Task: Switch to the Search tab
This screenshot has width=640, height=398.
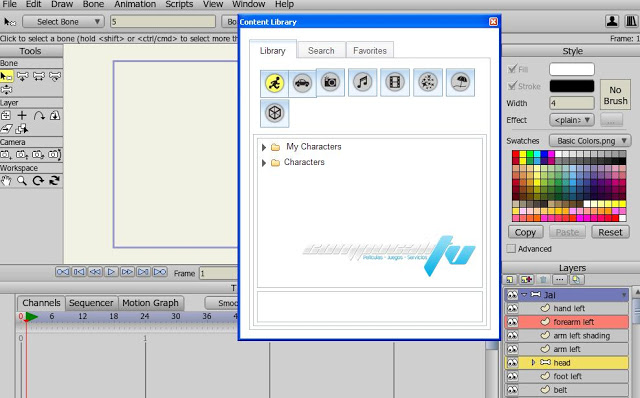Action: tap(321, 51)
